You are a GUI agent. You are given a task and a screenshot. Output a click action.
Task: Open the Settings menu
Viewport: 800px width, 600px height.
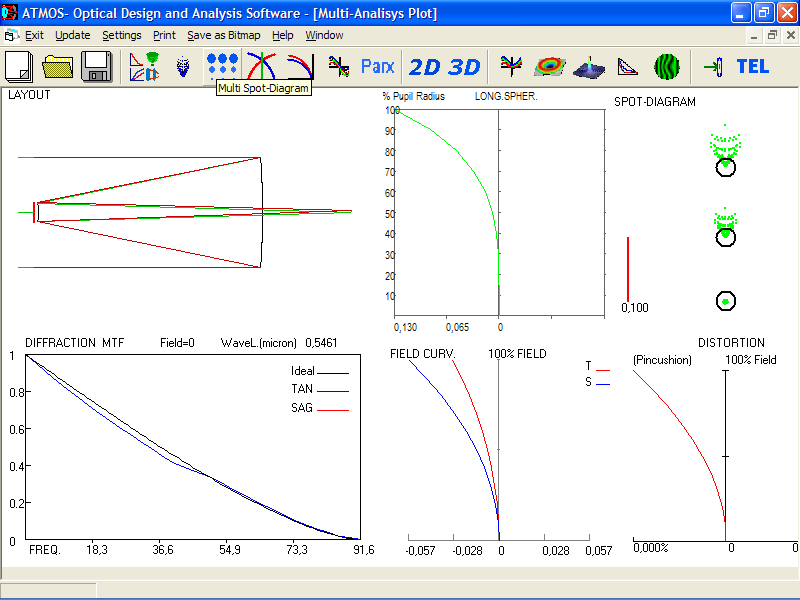tap(122, 35)
